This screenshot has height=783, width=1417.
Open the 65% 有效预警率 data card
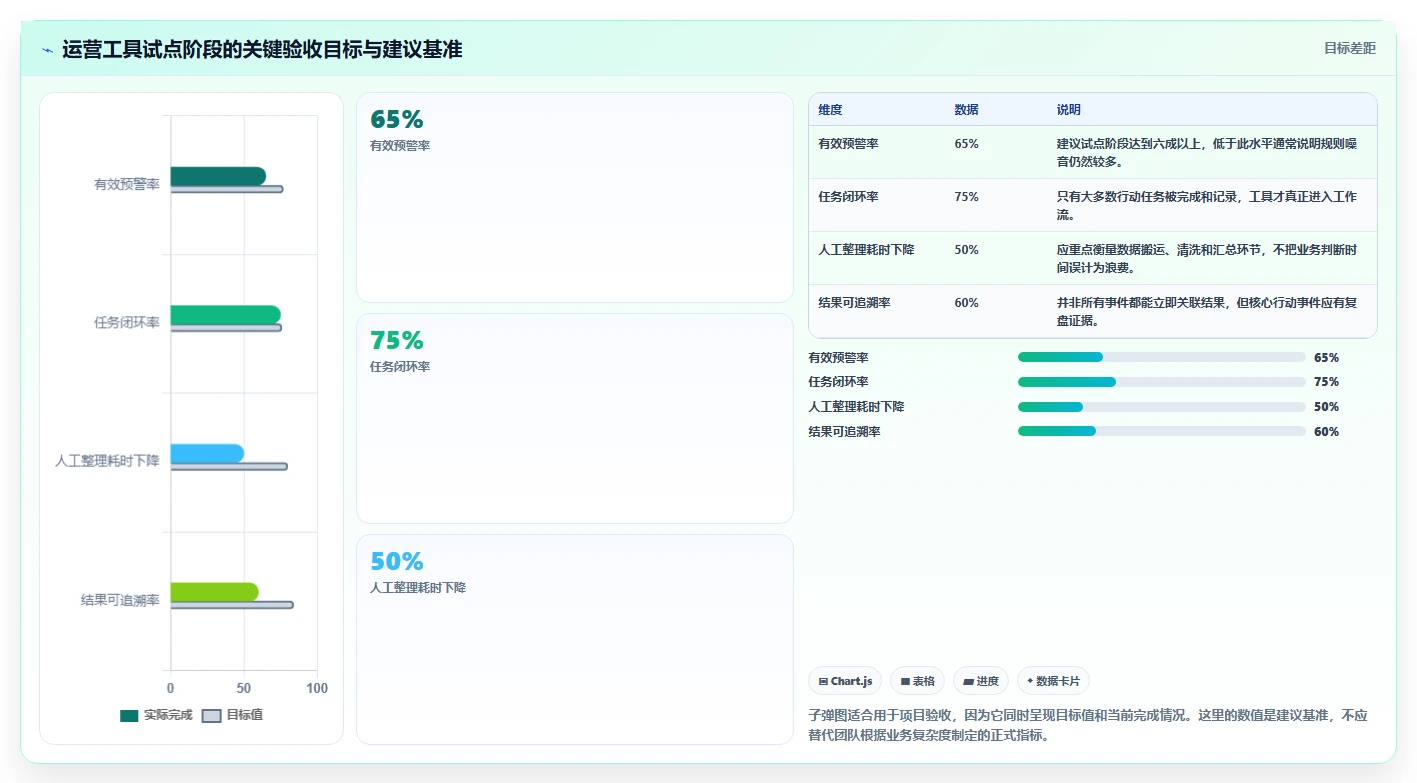575,197
